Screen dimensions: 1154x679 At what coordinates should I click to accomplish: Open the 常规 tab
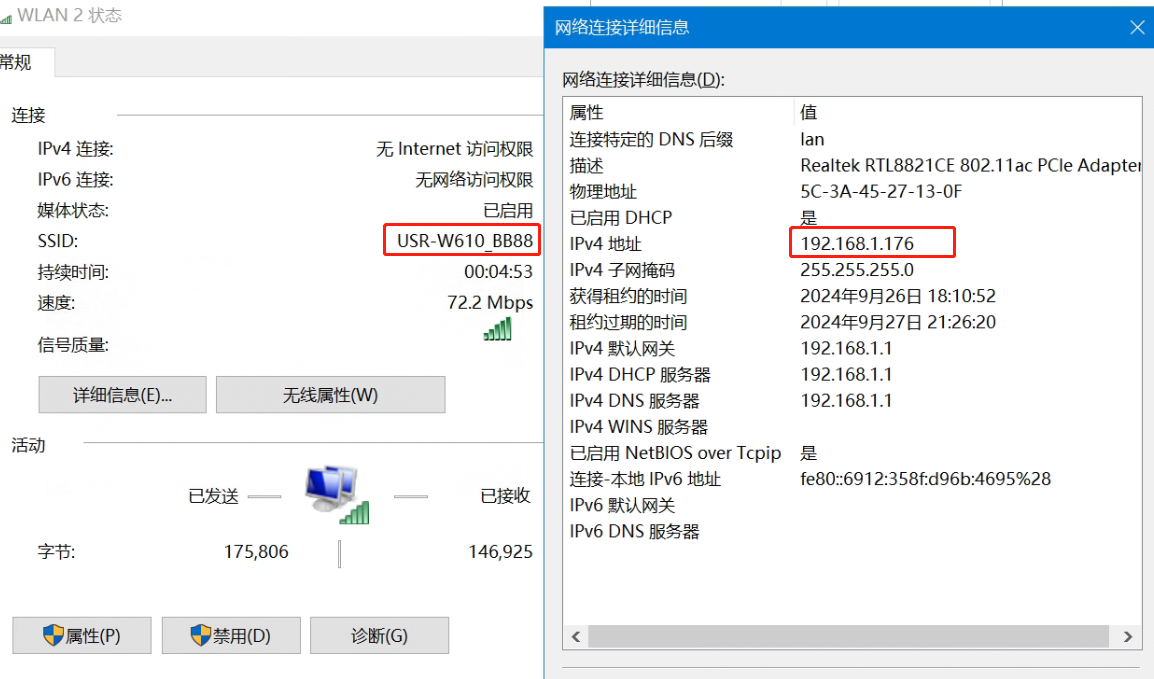tap(20, 63)
